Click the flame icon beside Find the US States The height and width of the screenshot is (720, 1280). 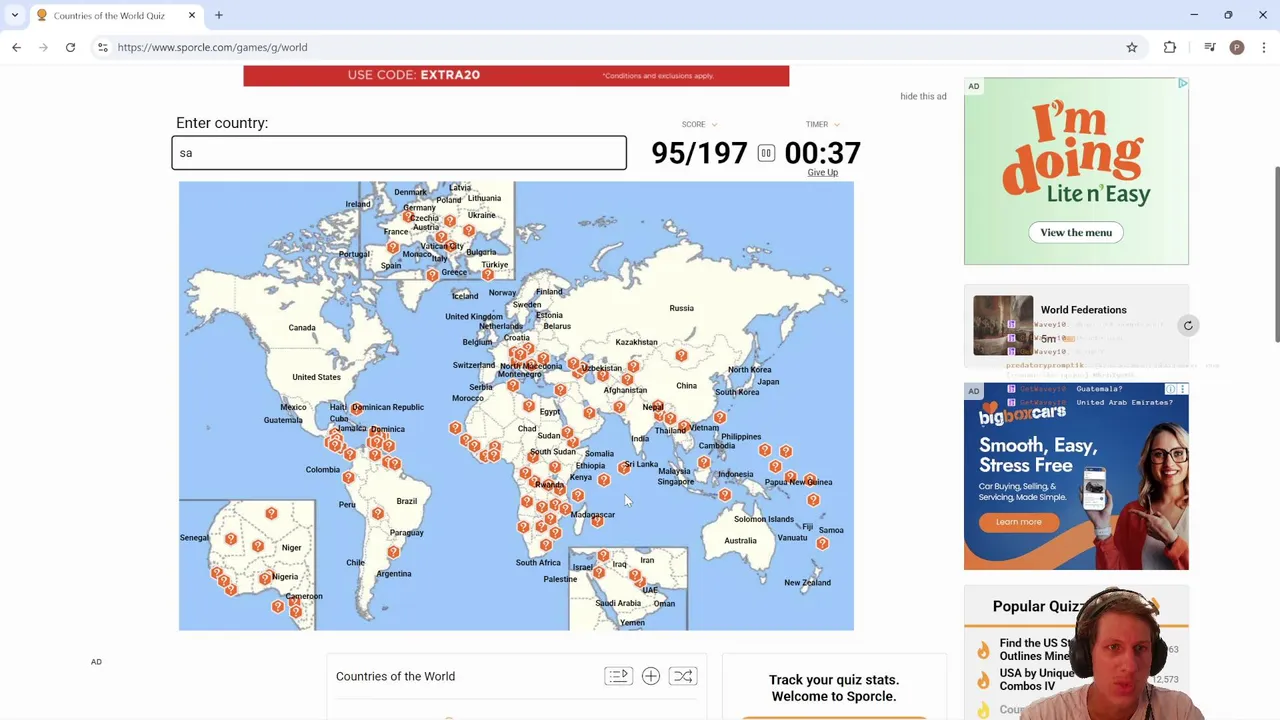[983, 649]
